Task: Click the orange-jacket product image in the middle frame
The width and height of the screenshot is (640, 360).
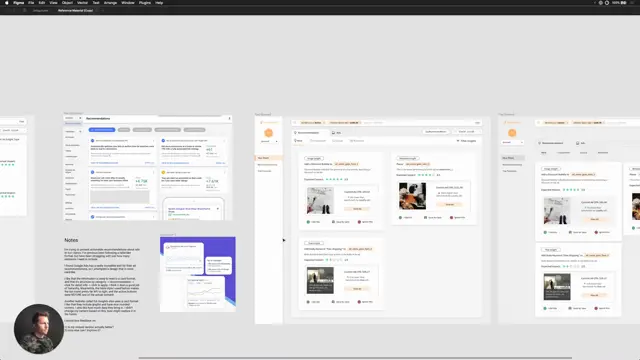Action: click(x=412, y=196)
